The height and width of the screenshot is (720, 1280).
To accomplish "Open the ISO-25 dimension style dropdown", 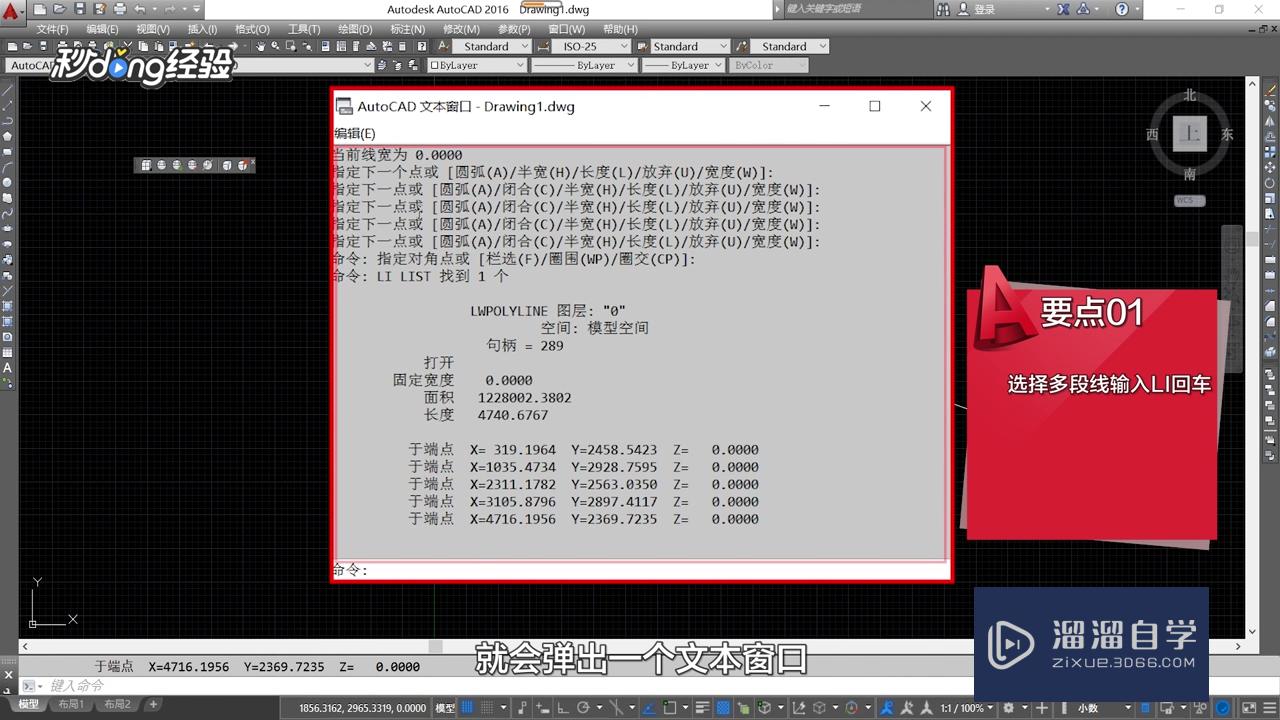I will pyautogui.click(x=590, y=46).
